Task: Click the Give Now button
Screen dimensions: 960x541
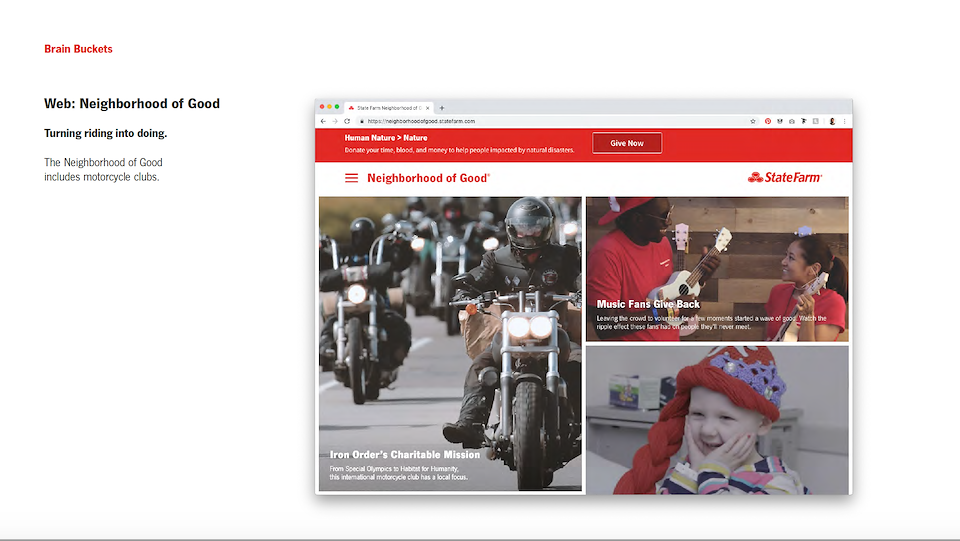Action: [x=627, y=143]
